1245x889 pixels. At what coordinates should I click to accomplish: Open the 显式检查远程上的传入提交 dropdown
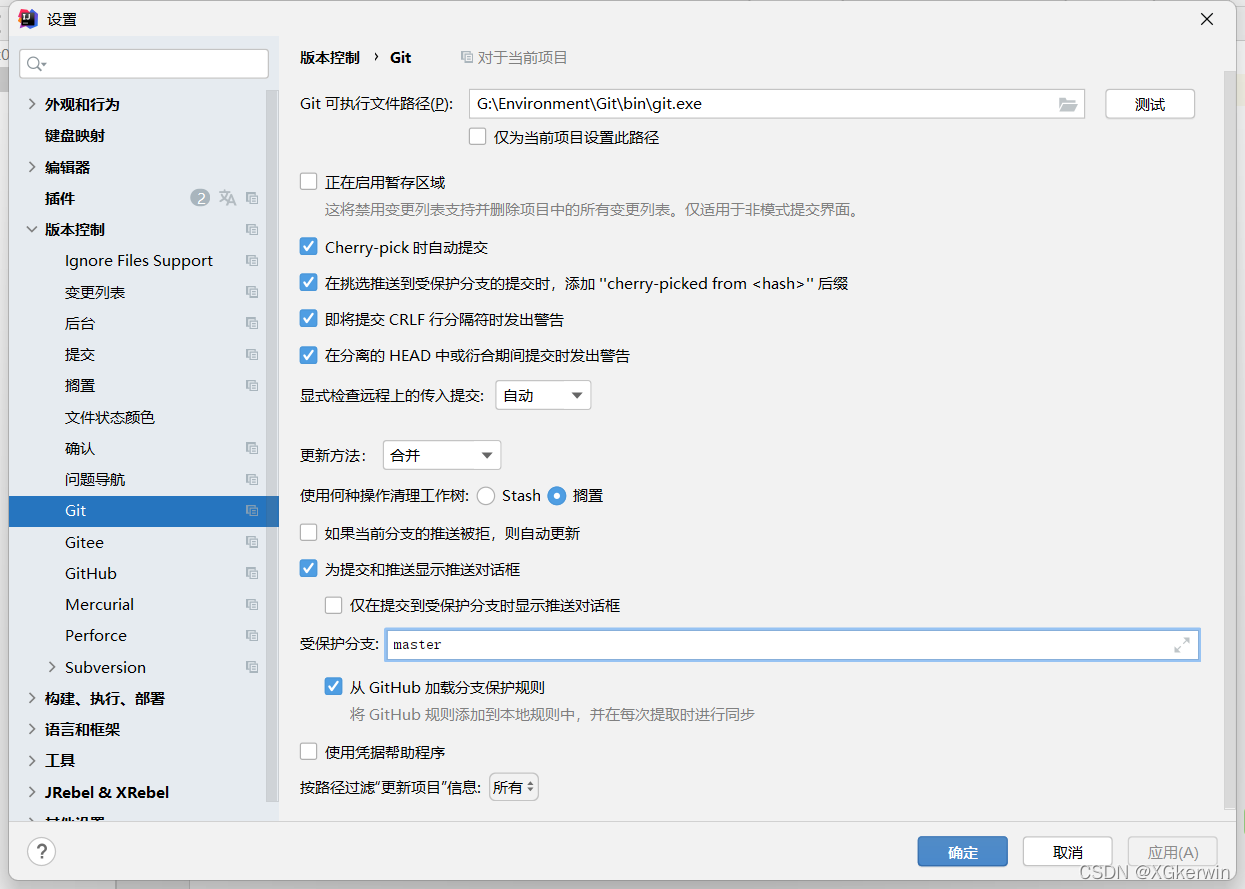pyautogui.click(x=543, y=395)
